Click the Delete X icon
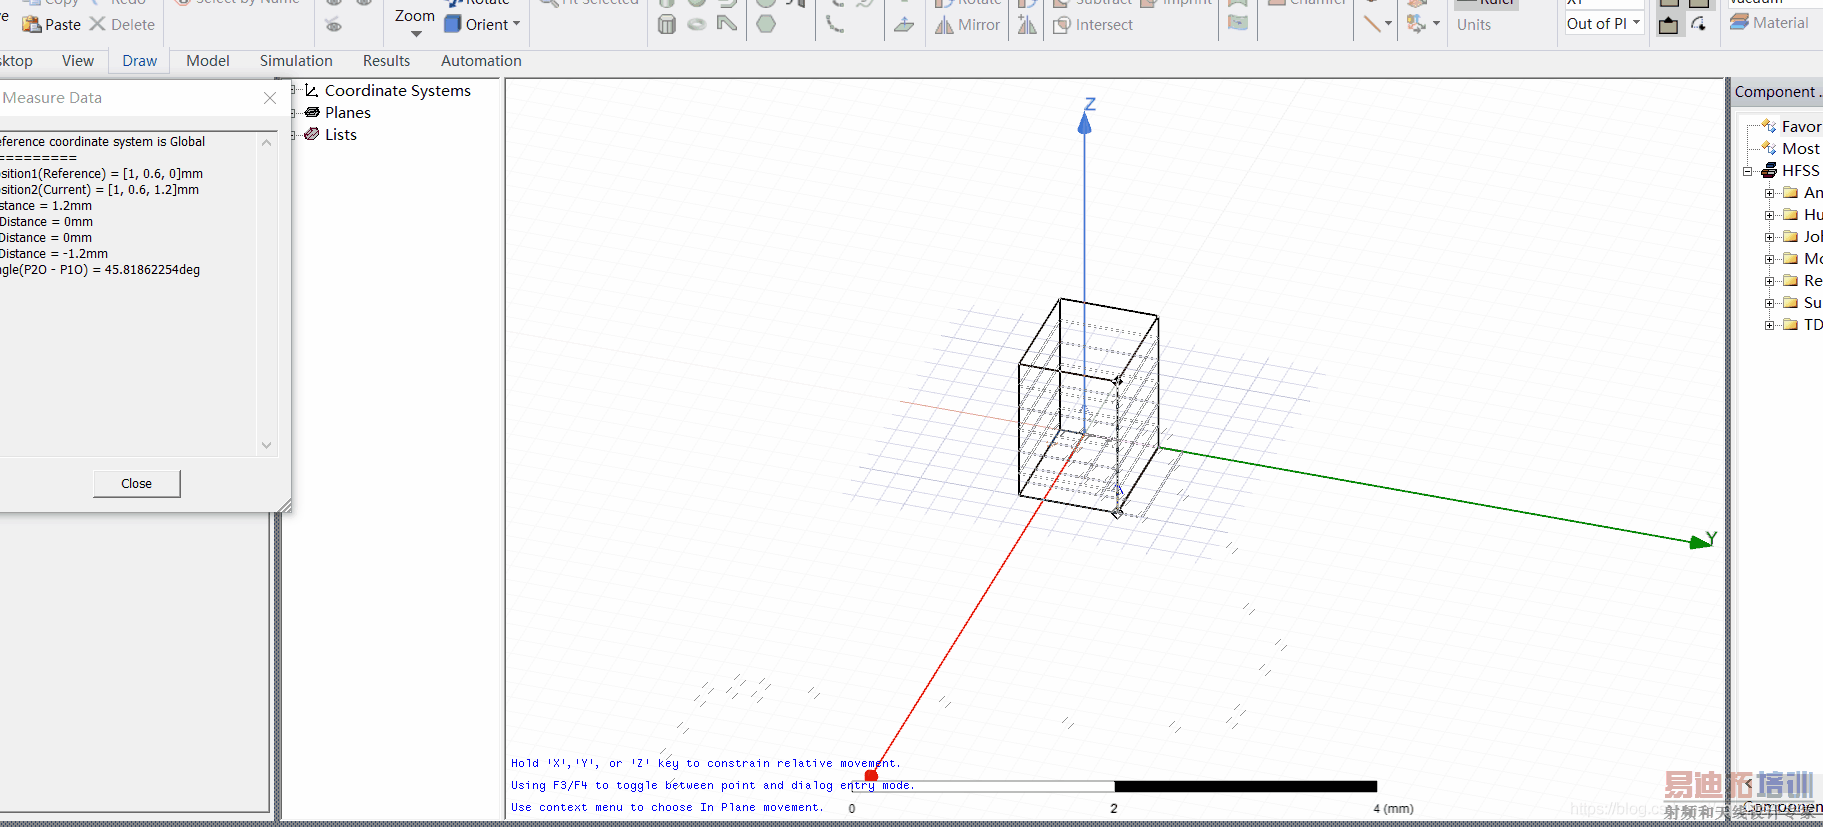Viewport: 1823px width, 827px height. pos(97,24)
